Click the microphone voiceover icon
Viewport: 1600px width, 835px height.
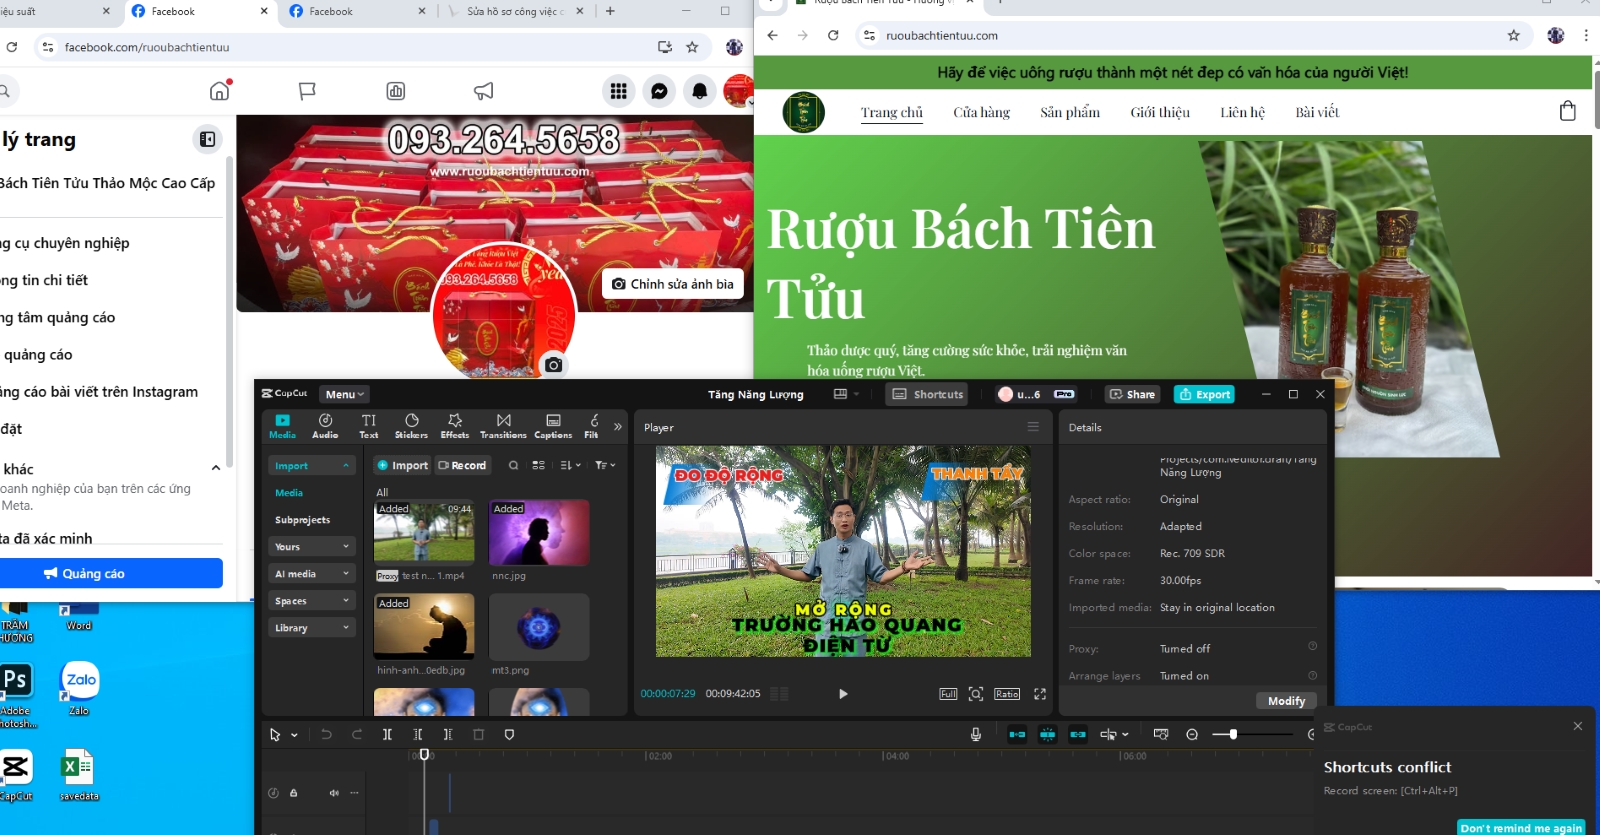[976, 734]
